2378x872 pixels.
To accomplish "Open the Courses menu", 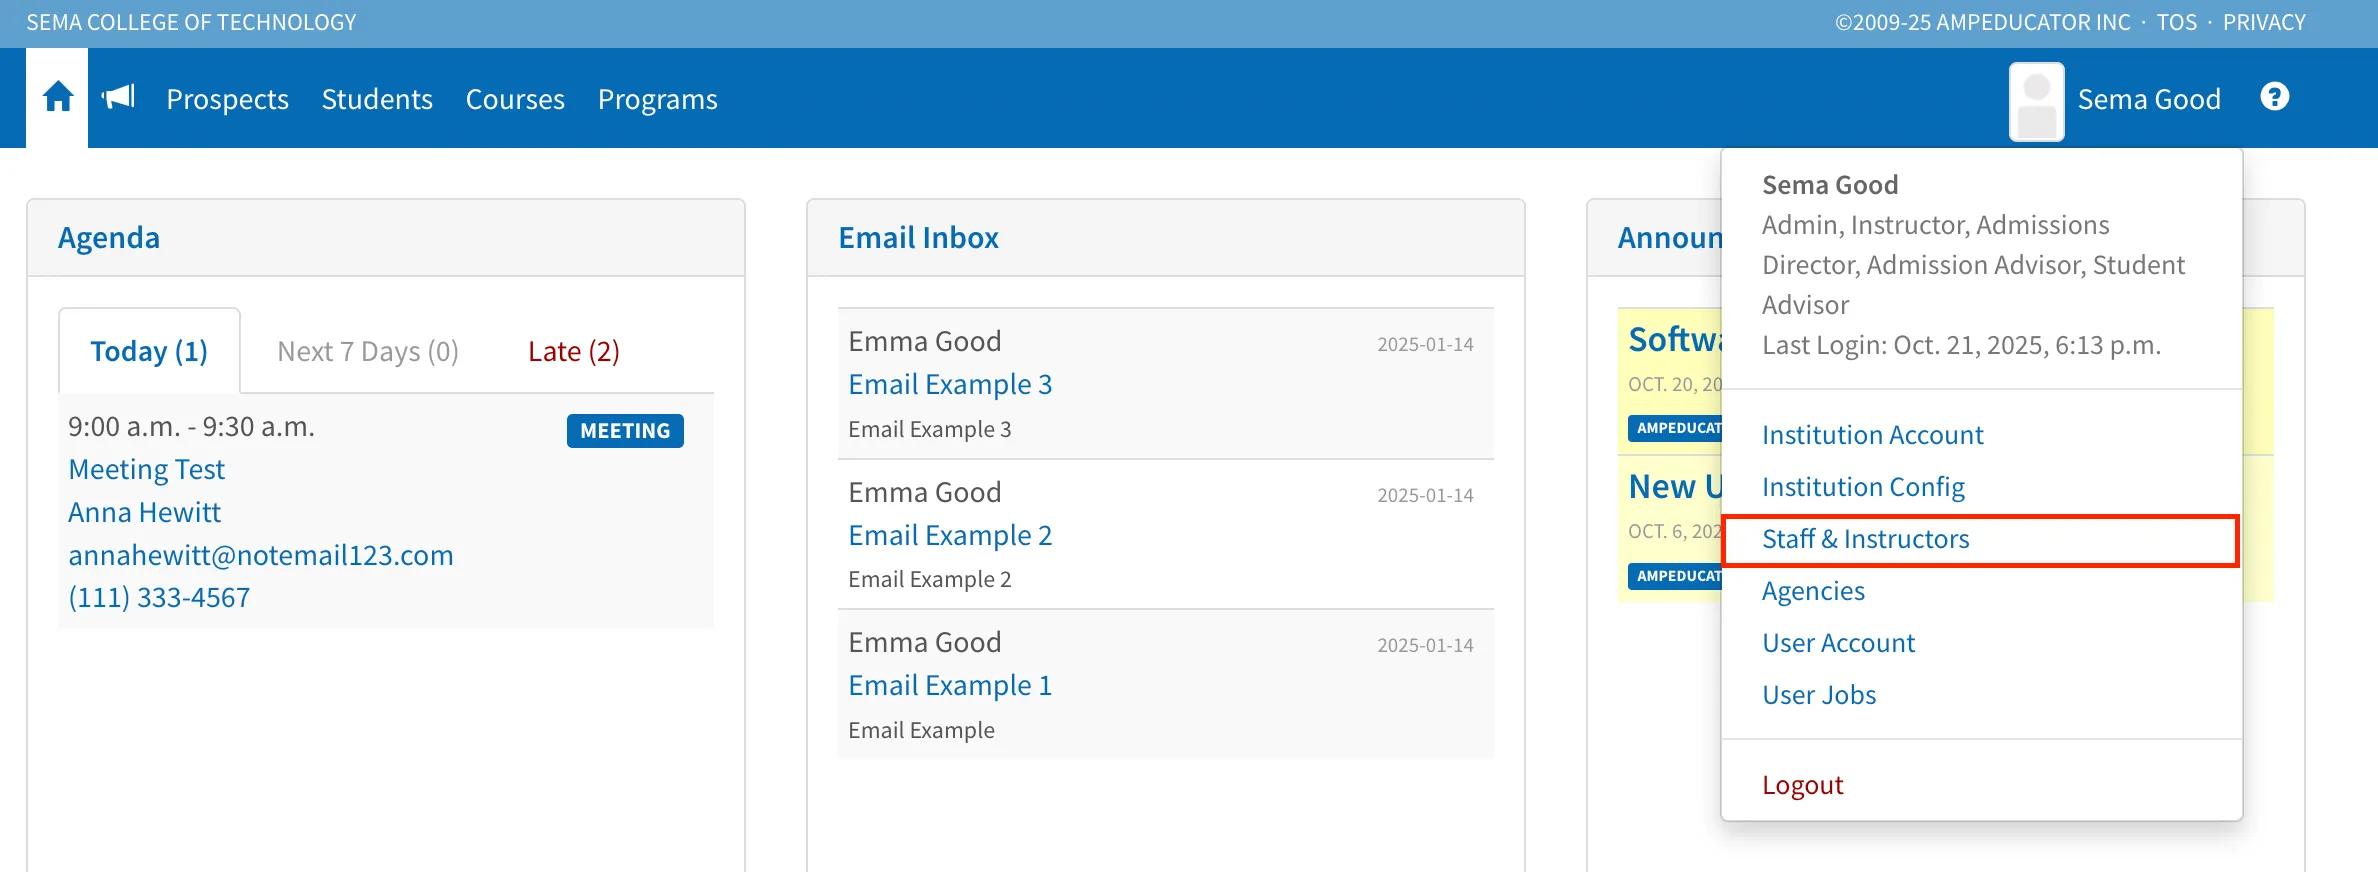I will [x=515, y=99].
